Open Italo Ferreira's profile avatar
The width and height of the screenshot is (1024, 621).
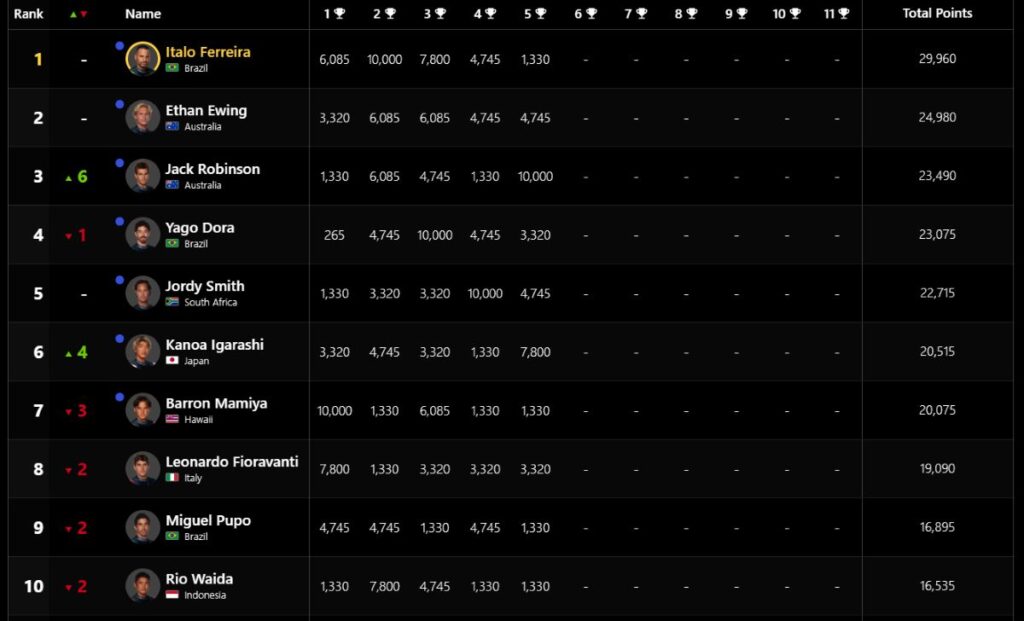click(x=142, y=59)
